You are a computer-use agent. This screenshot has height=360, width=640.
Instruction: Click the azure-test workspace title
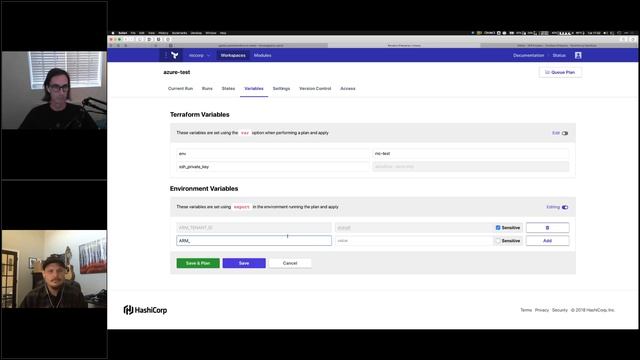click(x=177, y=72)
